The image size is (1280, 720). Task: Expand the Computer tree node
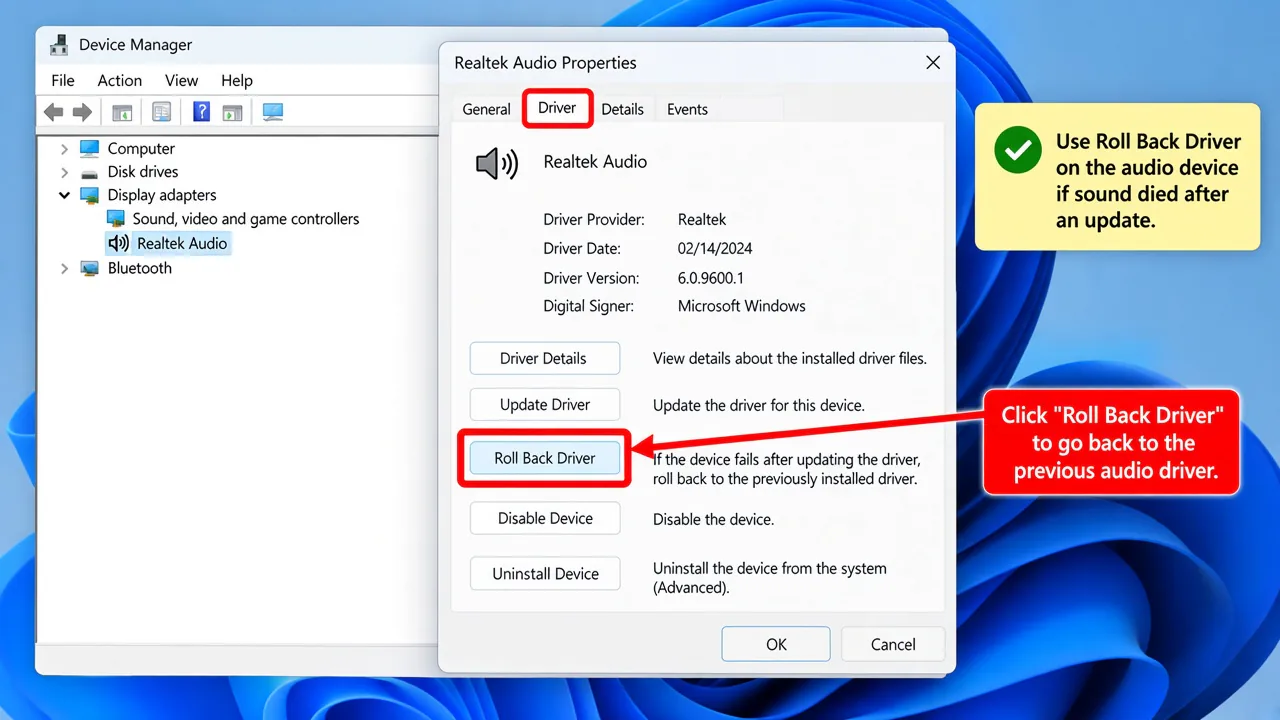[64, 148]
